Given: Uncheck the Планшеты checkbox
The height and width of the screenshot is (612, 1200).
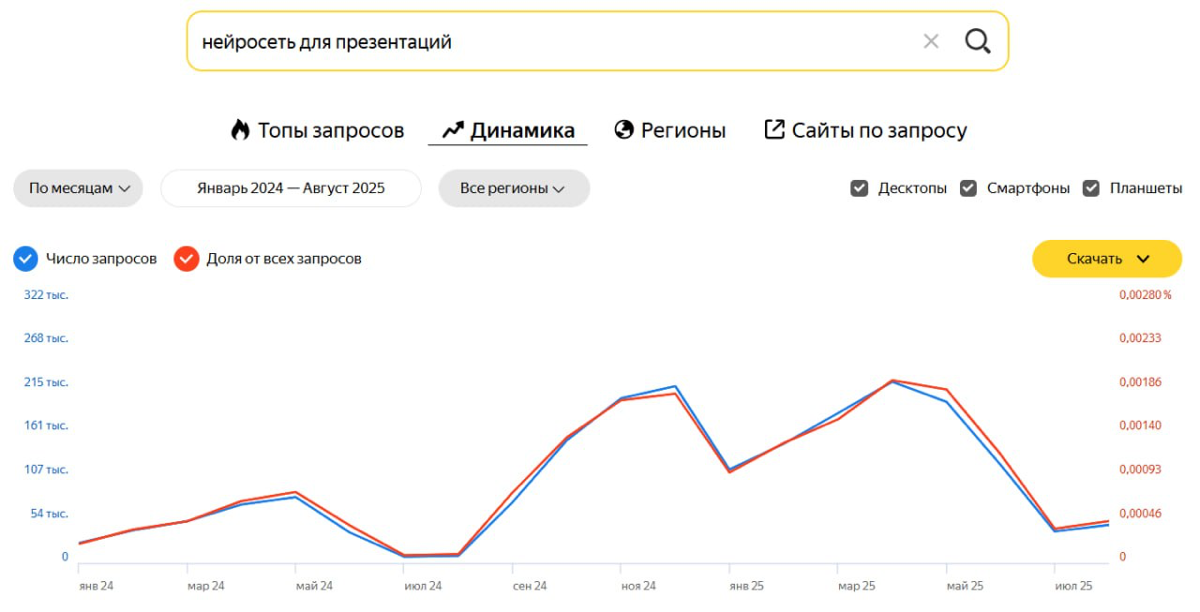Looking at the screenshot, I should 1091,188.
